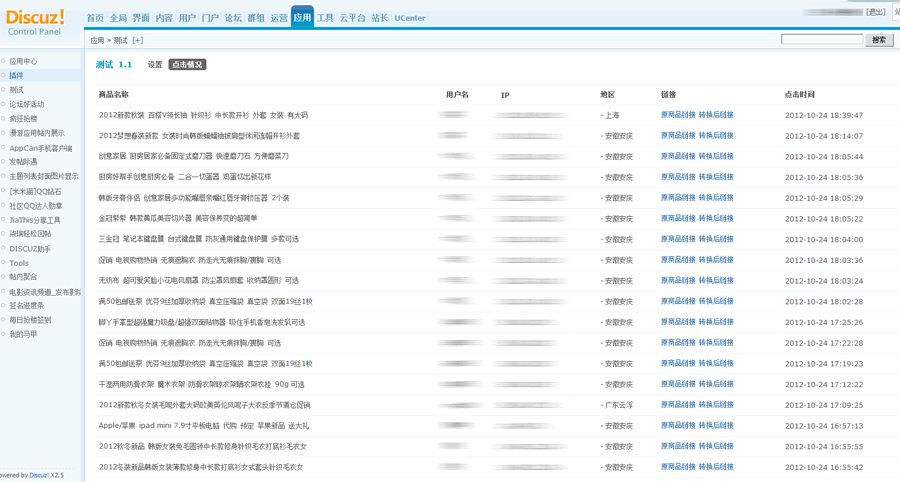Open the UCenter menu item
The height and width of the screenshot is (482, 900).
pos(410,18)
